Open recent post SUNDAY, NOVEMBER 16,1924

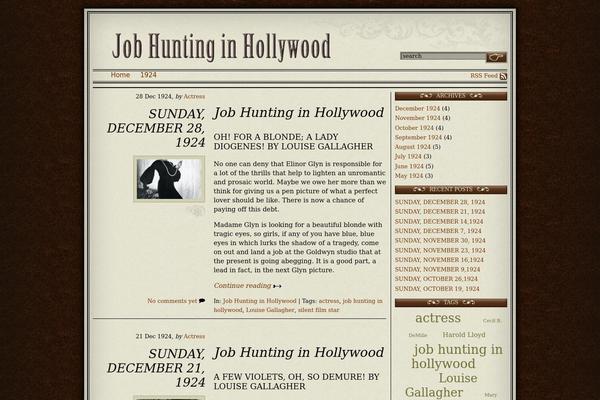(439, 260)
